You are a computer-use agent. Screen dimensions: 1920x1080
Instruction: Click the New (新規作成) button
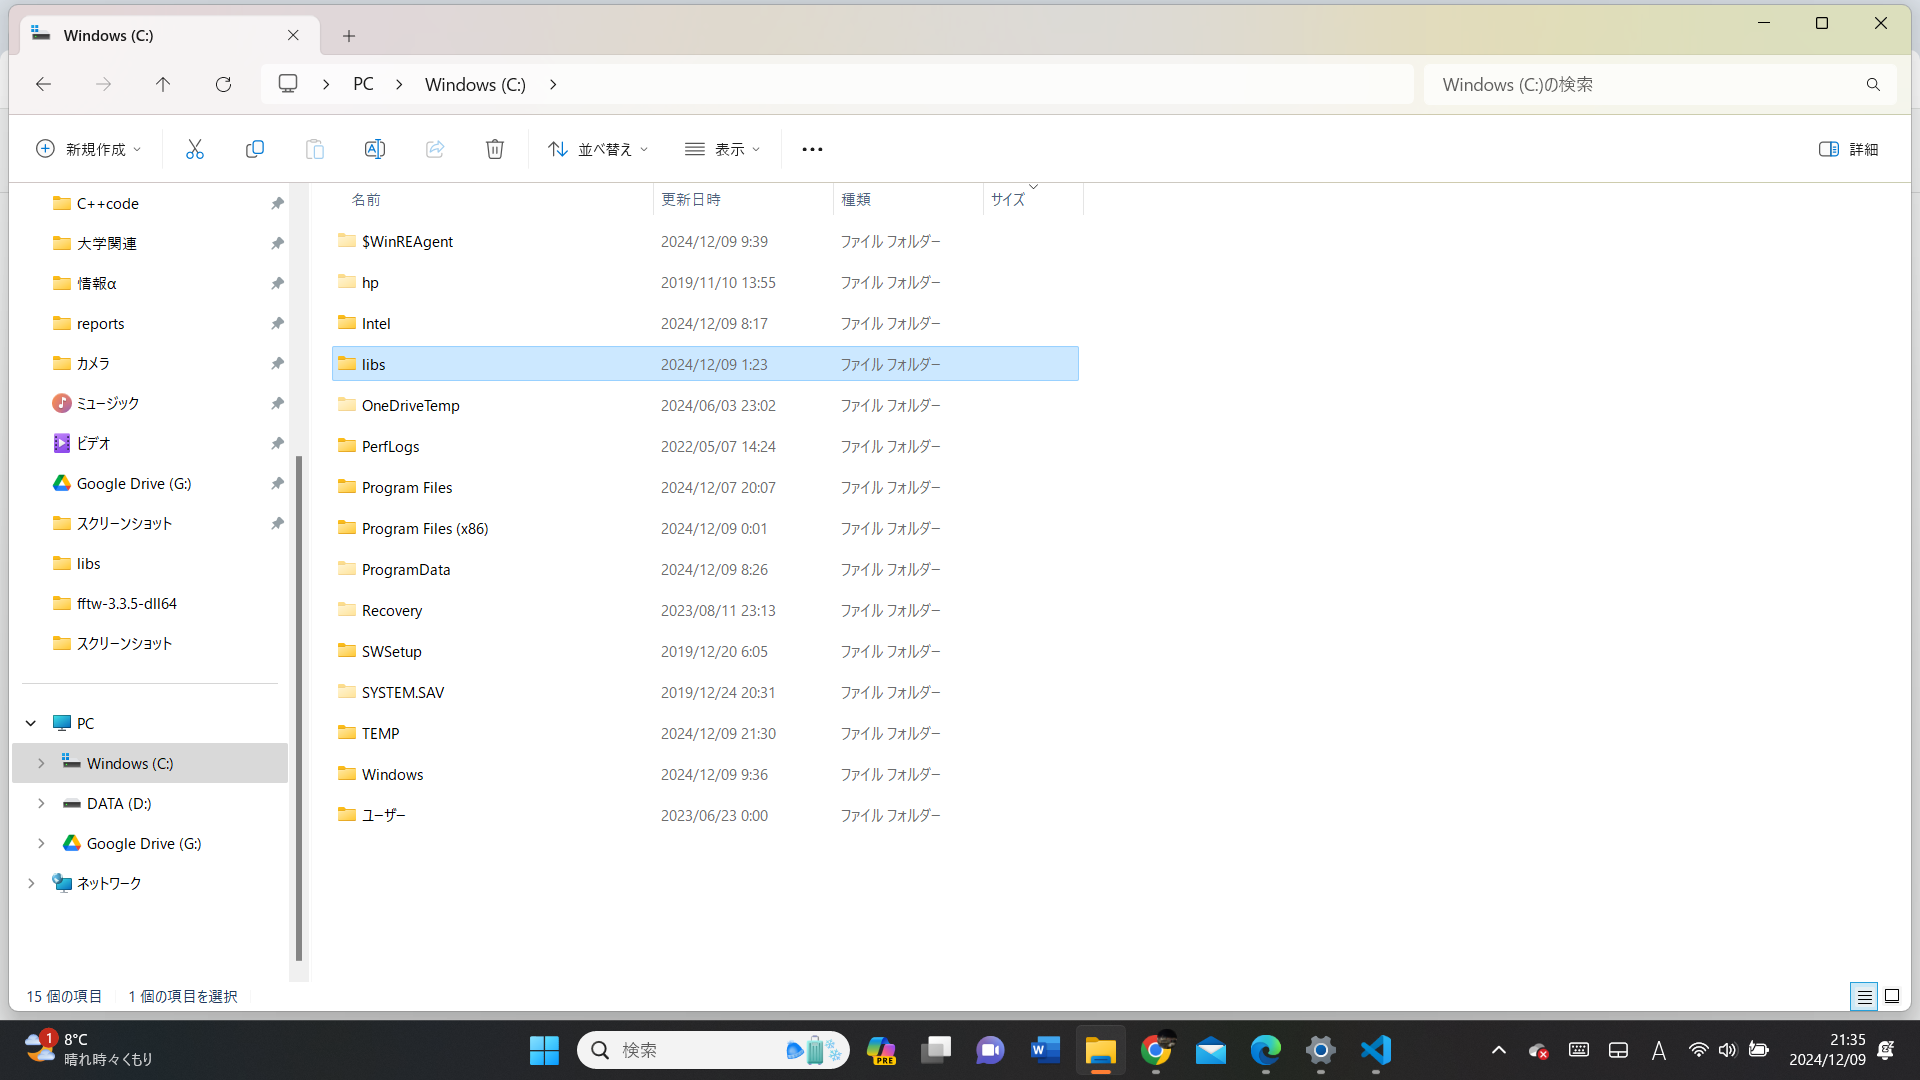pos(88,149)
